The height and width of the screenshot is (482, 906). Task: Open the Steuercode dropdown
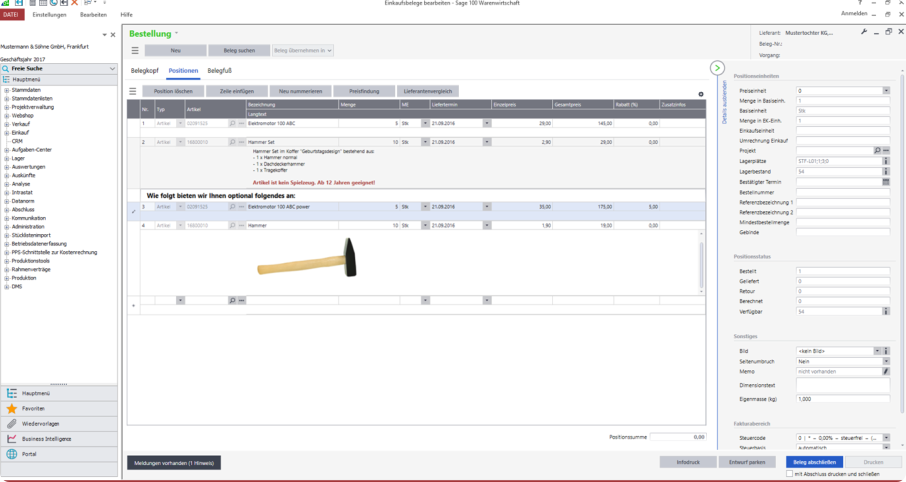coord(886,437)
